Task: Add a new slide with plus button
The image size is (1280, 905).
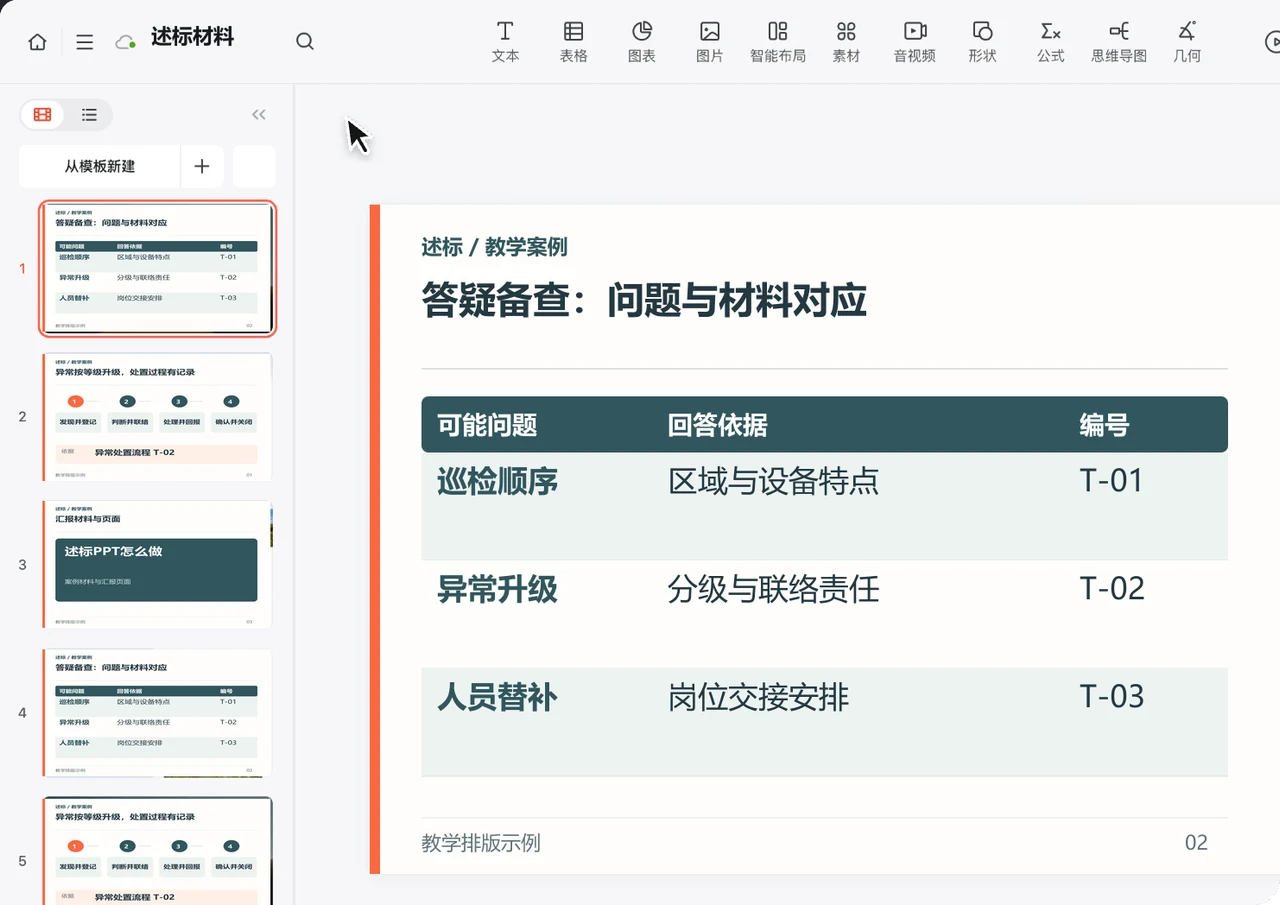Action: point(202,166)
